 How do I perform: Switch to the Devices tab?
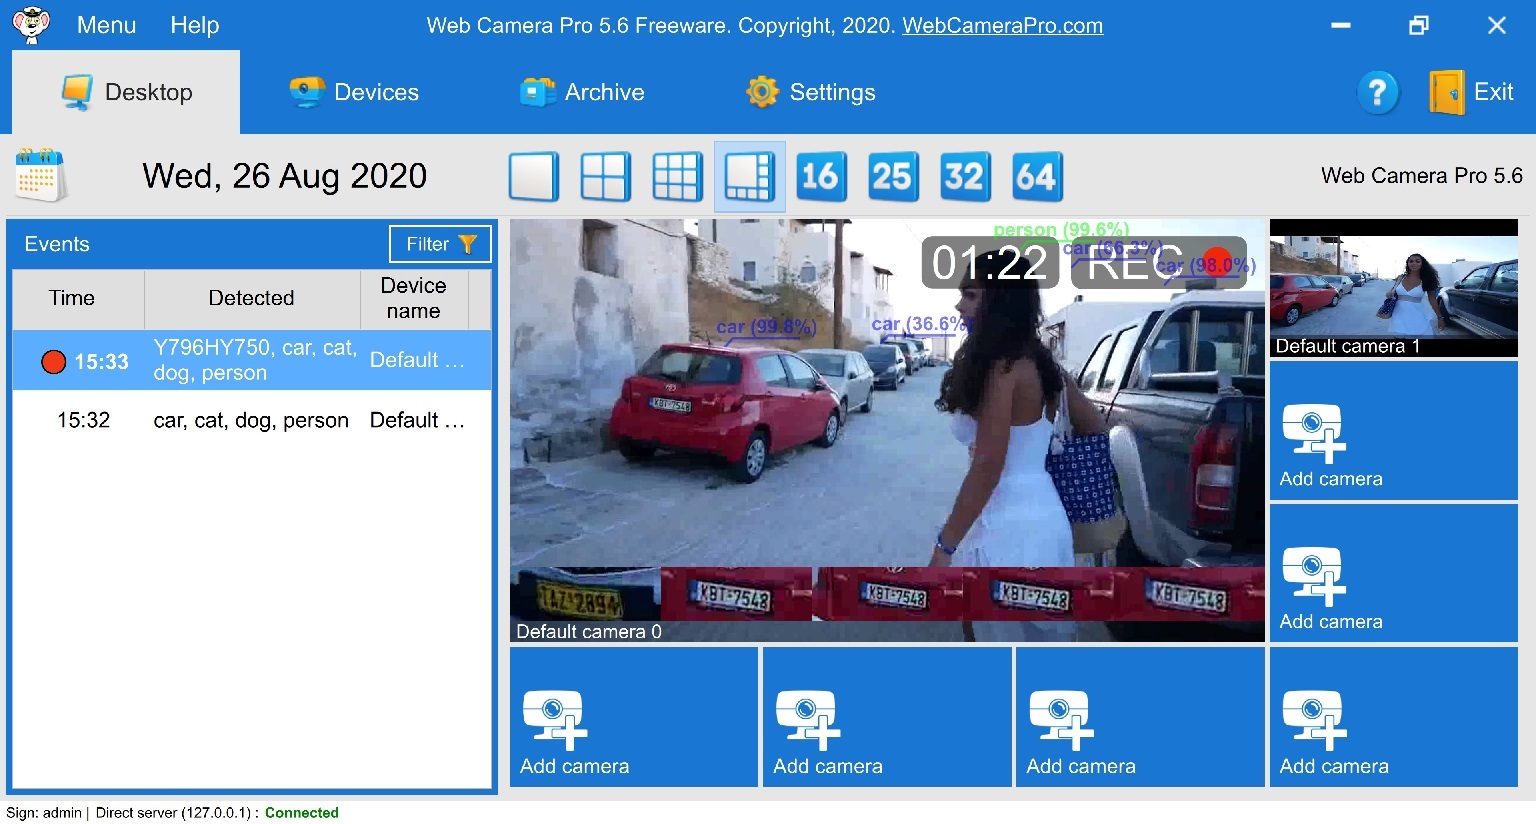coord(353,92)
